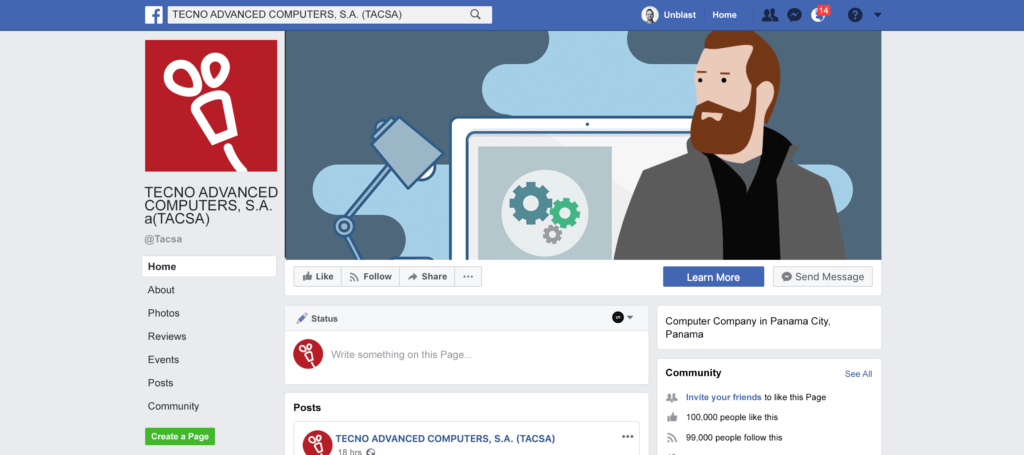This screenshot has width=1024, height=455.
Task: Click See All in Community panel
Action: pos(858,374)
